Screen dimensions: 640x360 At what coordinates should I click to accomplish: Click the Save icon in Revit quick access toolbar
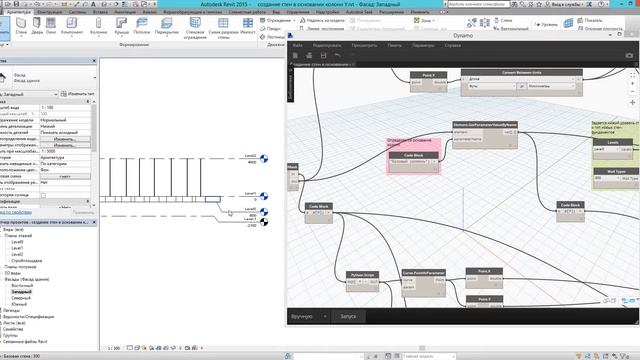click(16, 4)
